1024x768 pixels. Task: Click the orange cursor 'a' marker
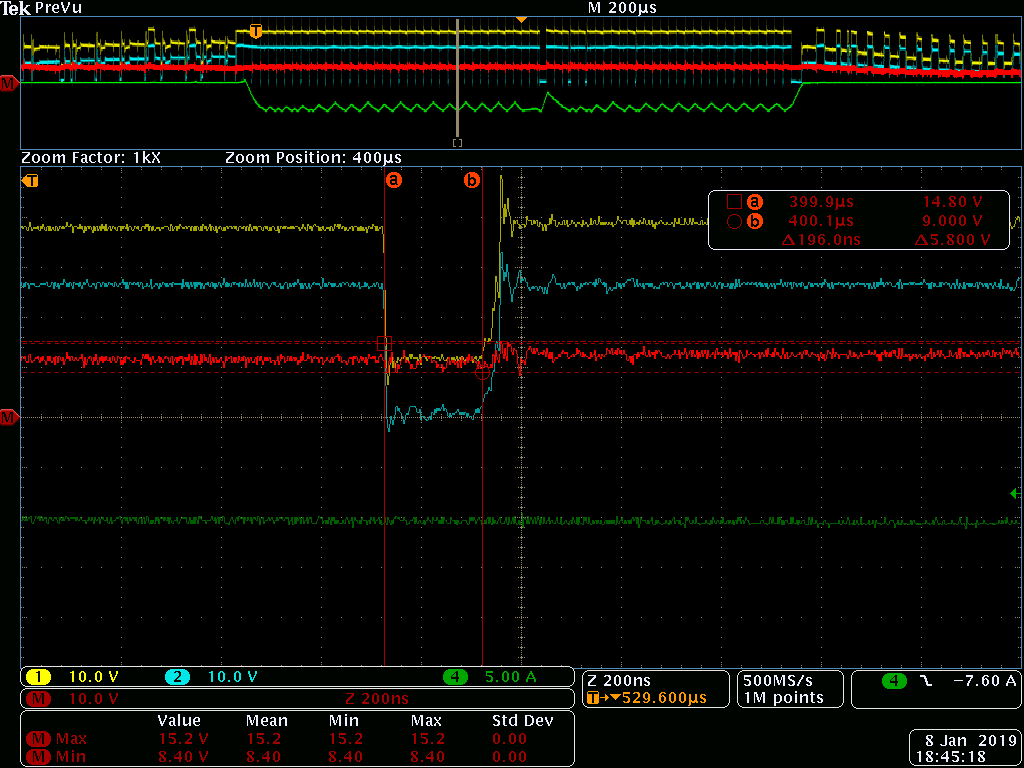tap(392, 180)
